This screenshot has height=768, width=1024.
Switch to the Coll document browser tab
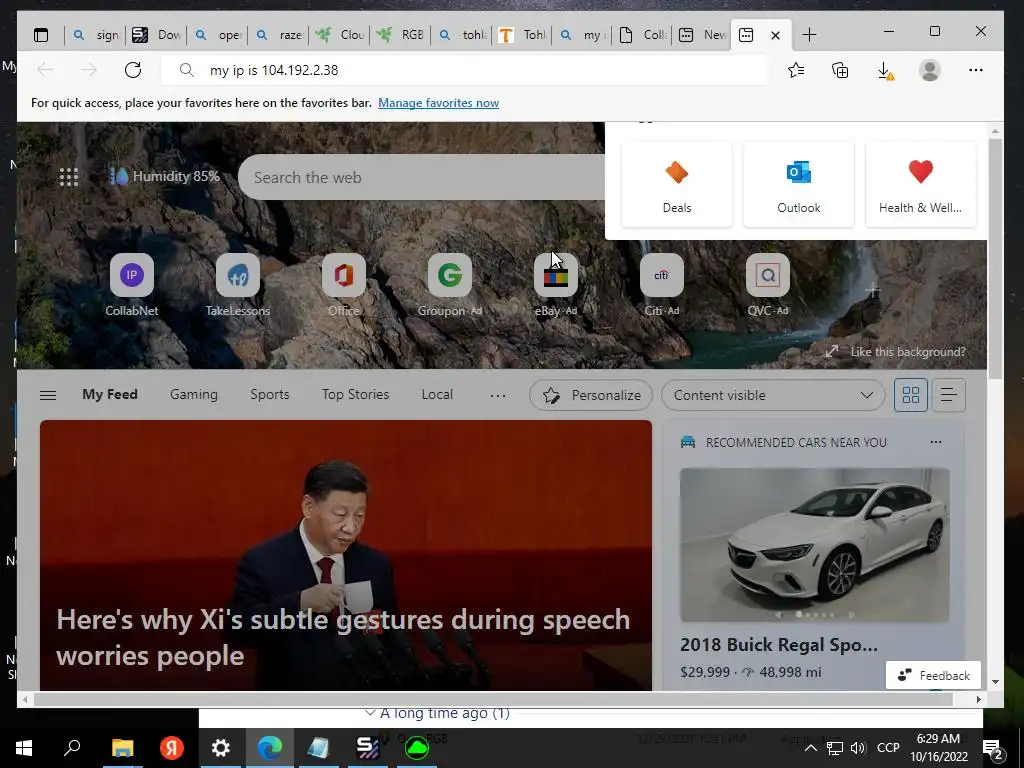[643, 35]
